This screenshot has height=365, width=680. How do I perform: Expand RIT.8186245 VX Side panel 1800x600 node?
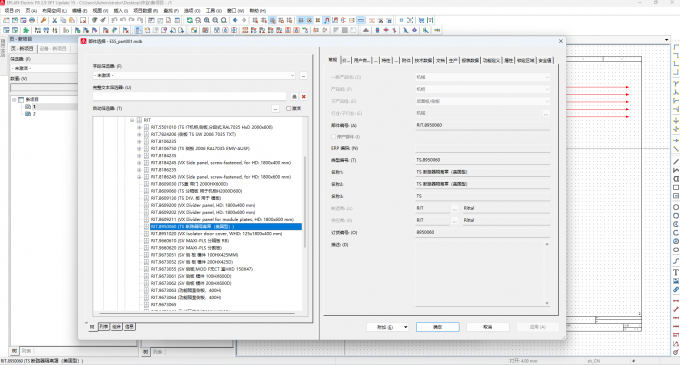(x=139, y=177)
